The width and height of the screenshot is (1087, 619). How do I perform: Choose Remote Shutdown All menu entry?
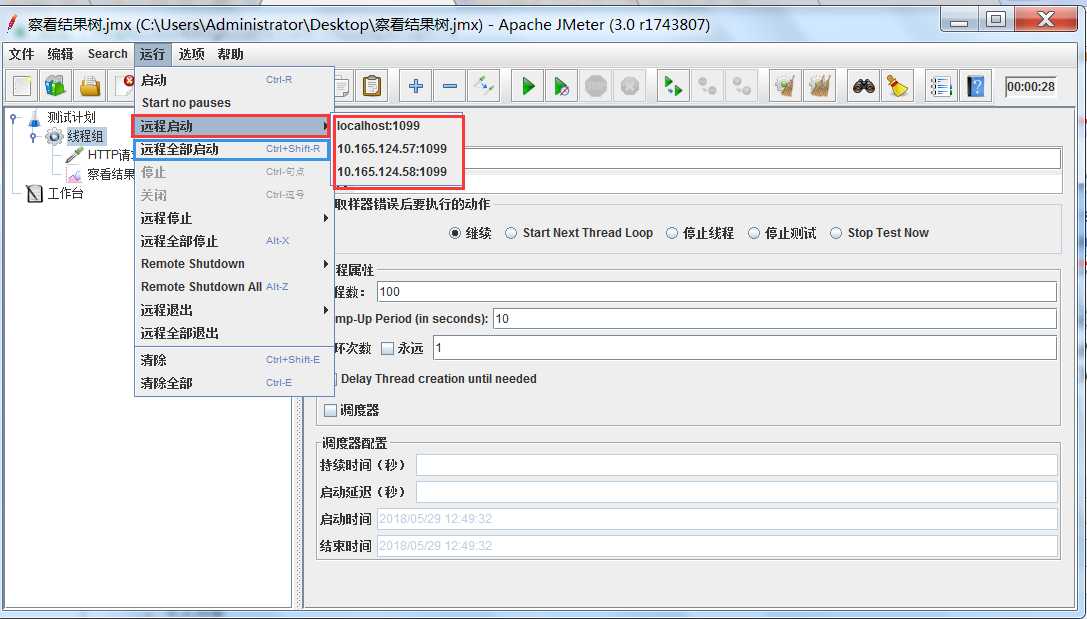(x=234, y=287)
